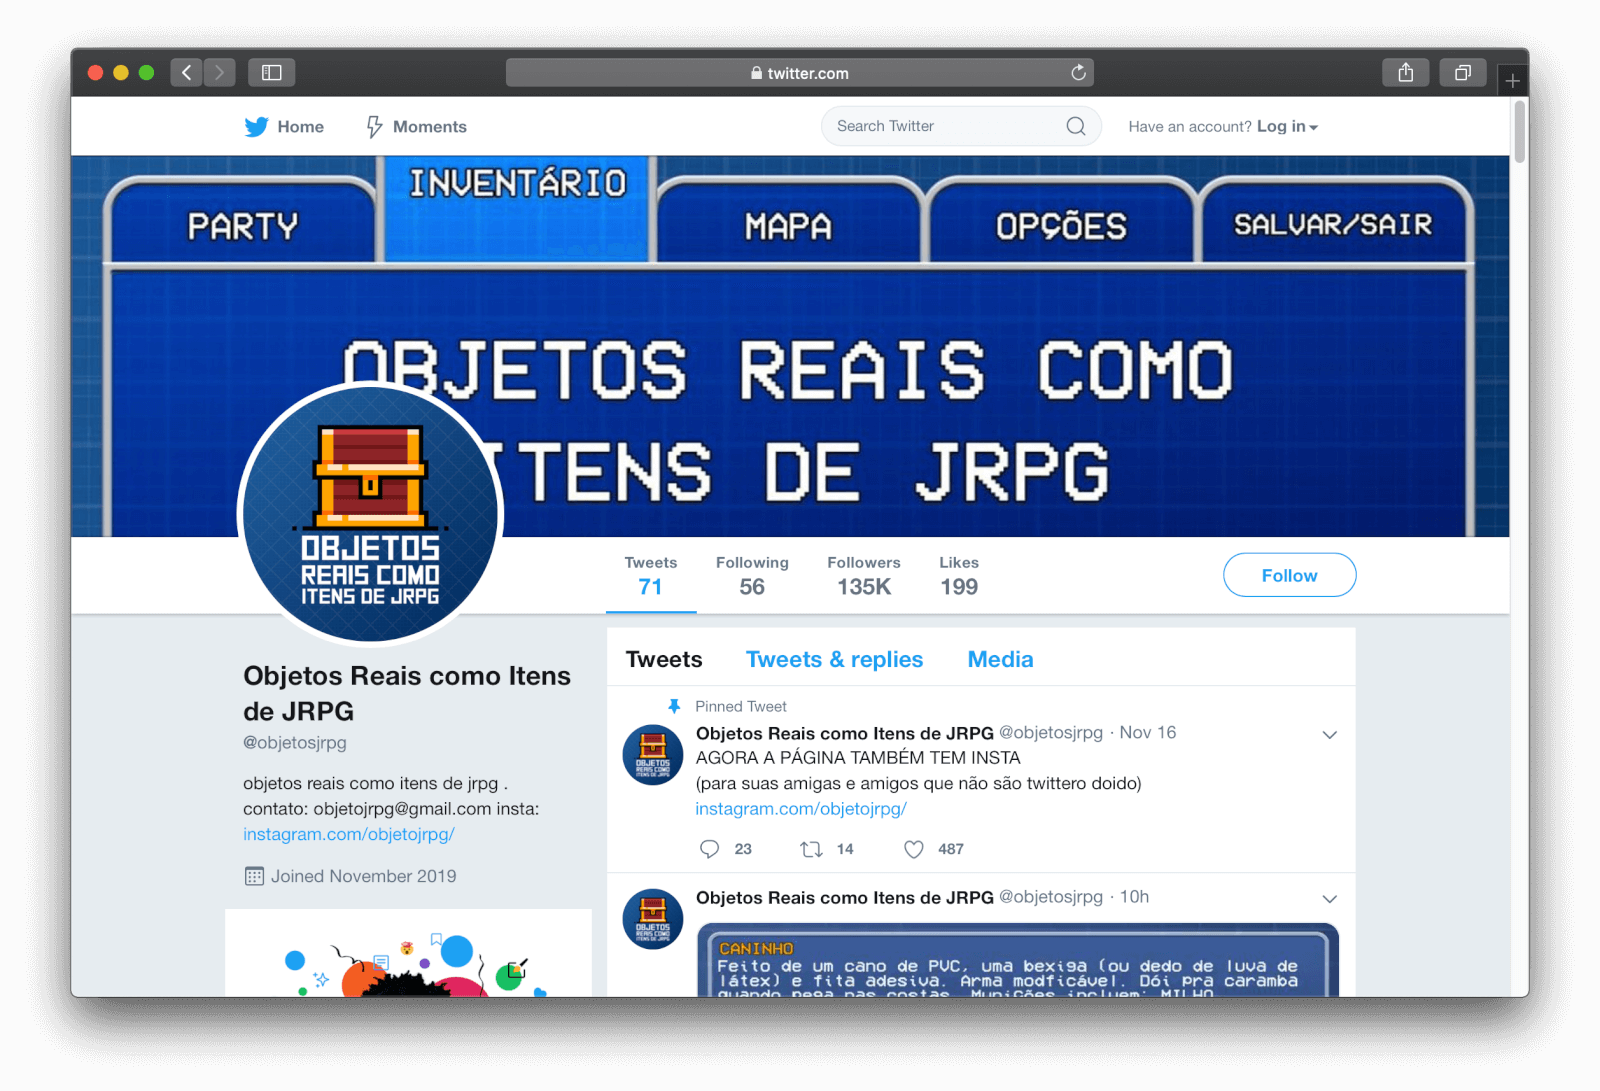
Task: Like the pinned tweet with heart icon
Action: tap(914, 849)
